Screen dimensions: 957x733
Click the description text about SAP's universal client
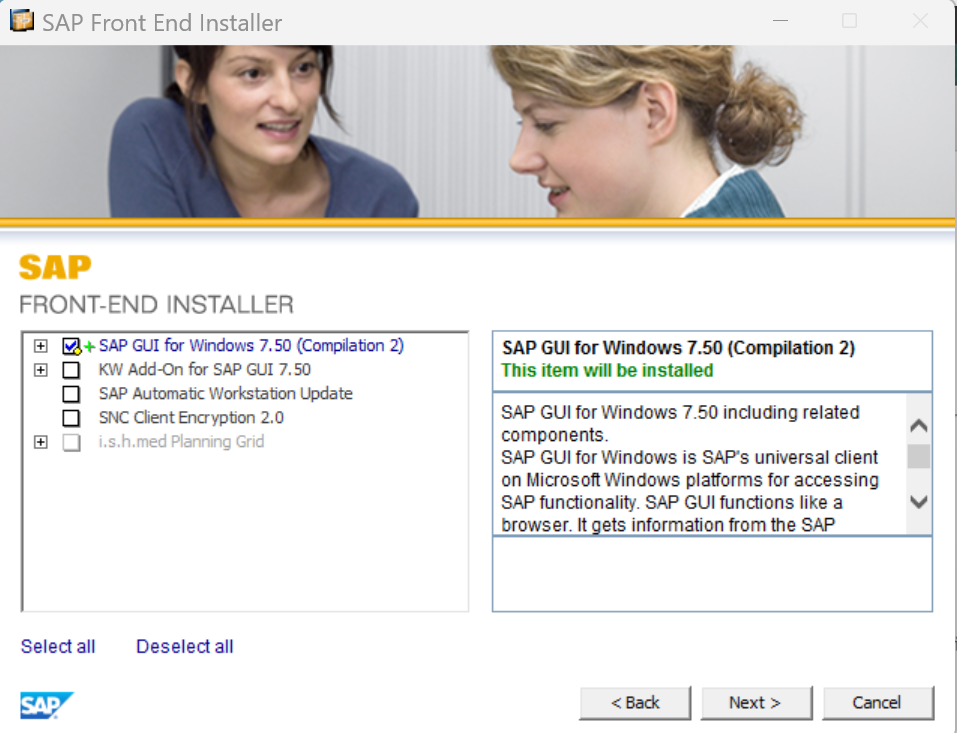pyautogui.click(x=690, y=491)
